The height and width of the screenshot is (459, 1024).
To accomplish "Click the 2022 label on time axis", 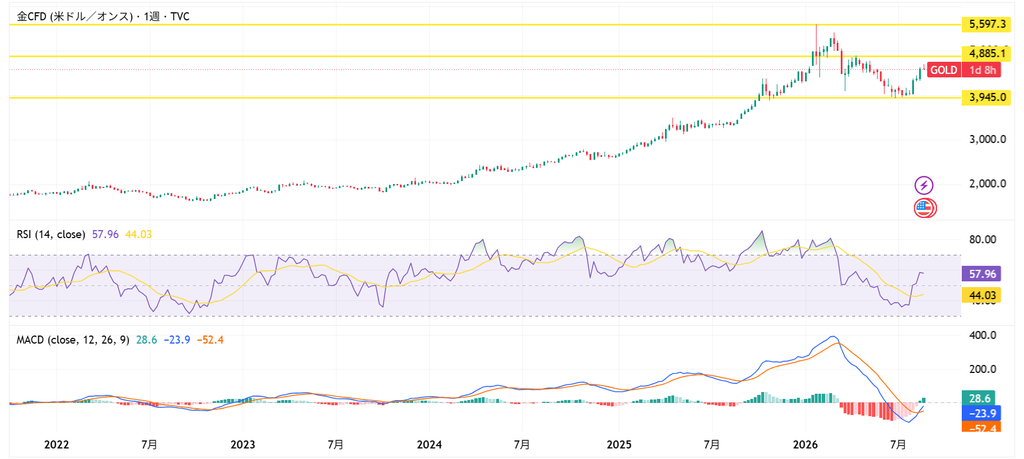I will 56,445.
